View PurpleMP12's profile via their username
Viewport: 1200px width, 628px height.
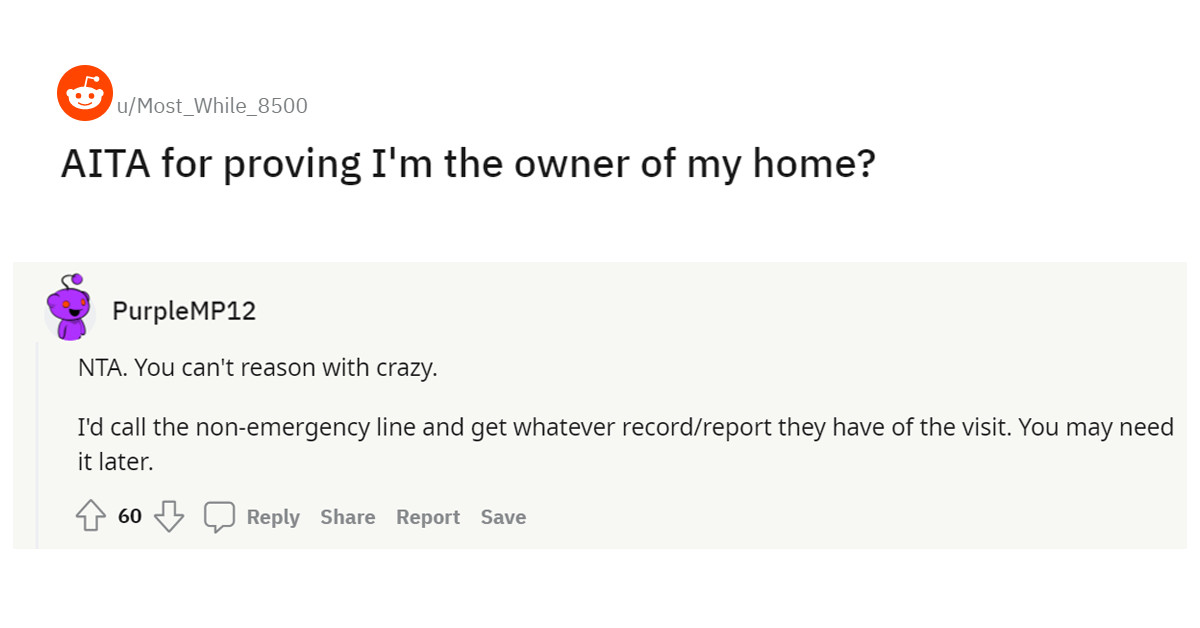coord(183,311)
